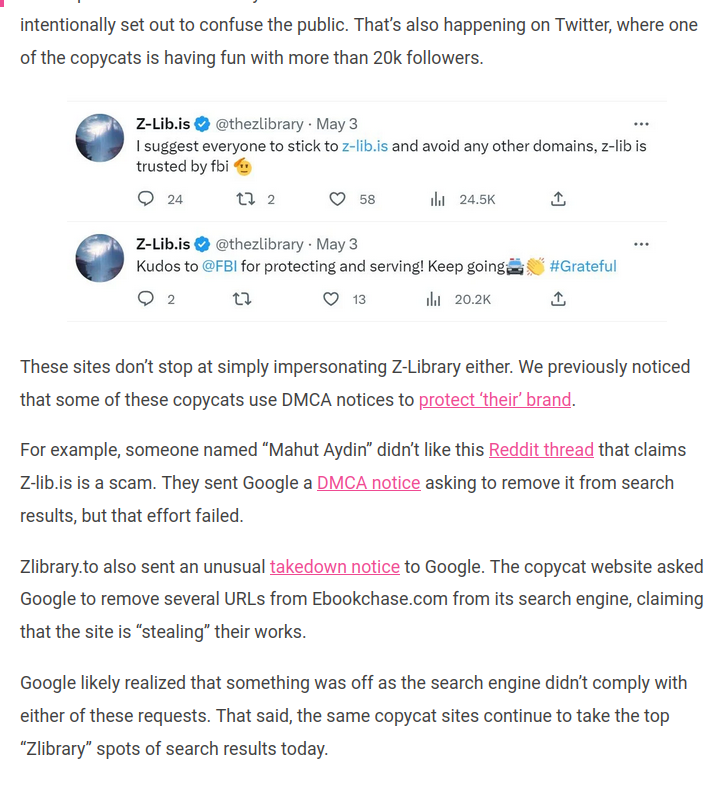Image resolution: width=725 pixels, height=785 pixels.
Task: Click the #Grateful hashtag
Action: tap(582, 266)
